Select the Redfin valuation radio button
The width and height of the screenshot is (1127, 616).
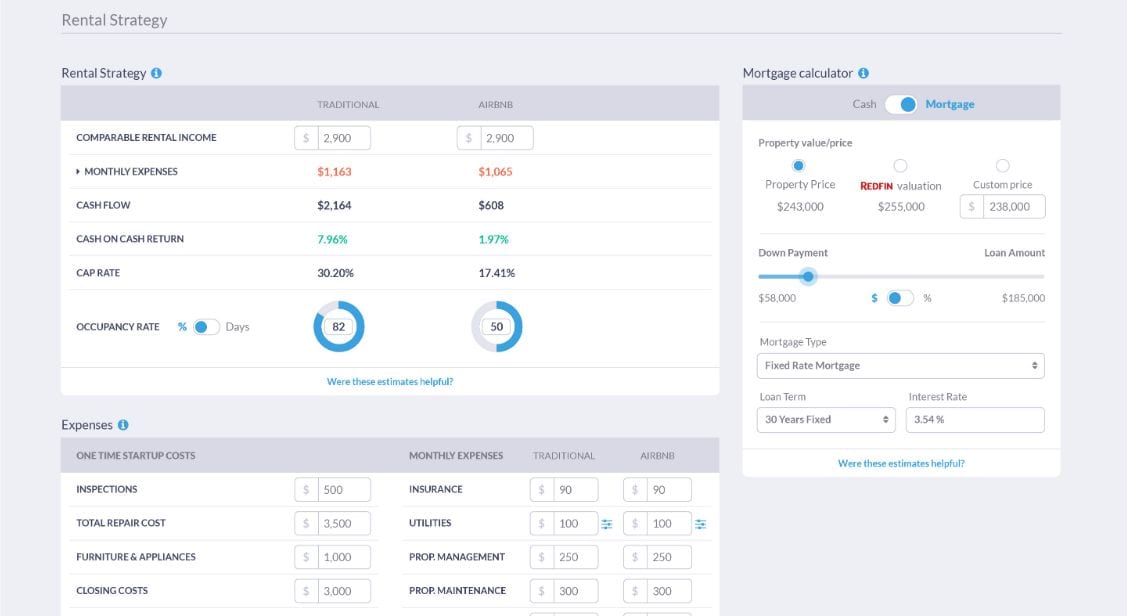[x=900, y=165]
